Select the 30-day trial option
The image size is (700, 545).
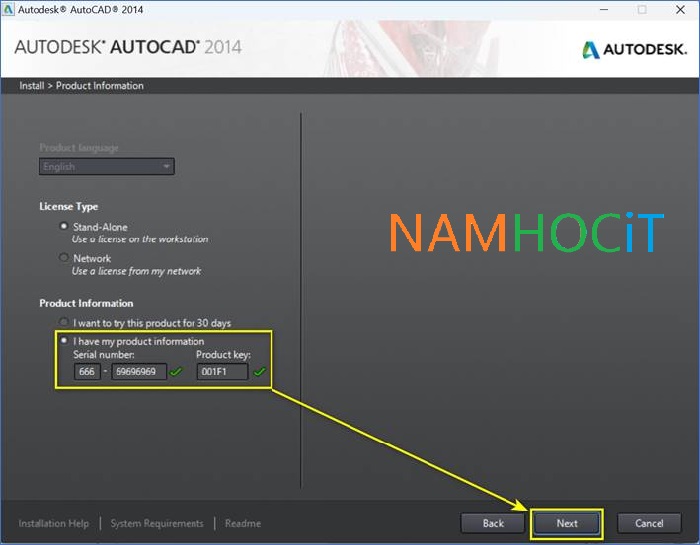(64, 323)
